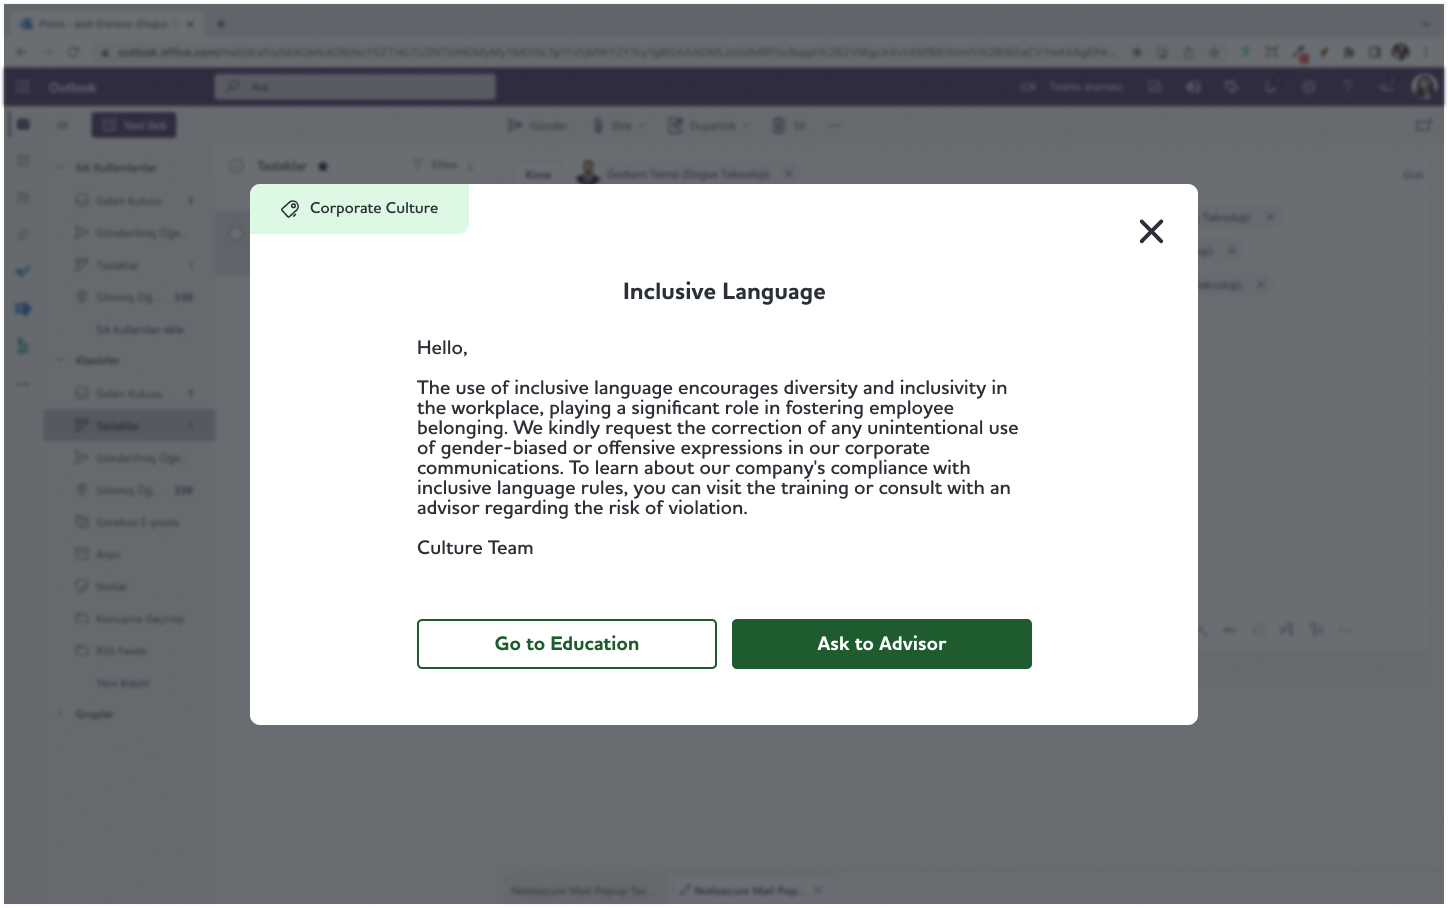
Task: Open the To Do checkmark app
Action: point(24,271)
